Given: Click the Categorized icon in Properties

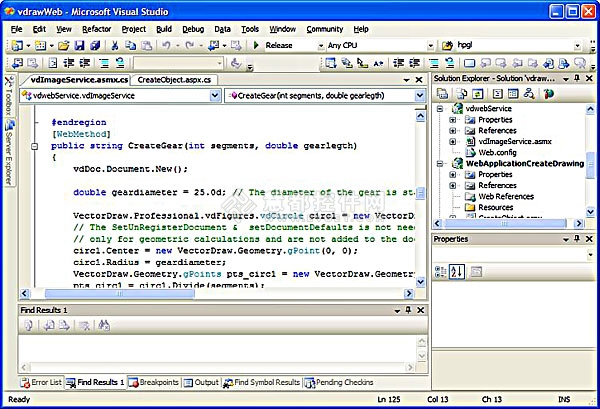Looking at the screenshot, I should point(441,272).
